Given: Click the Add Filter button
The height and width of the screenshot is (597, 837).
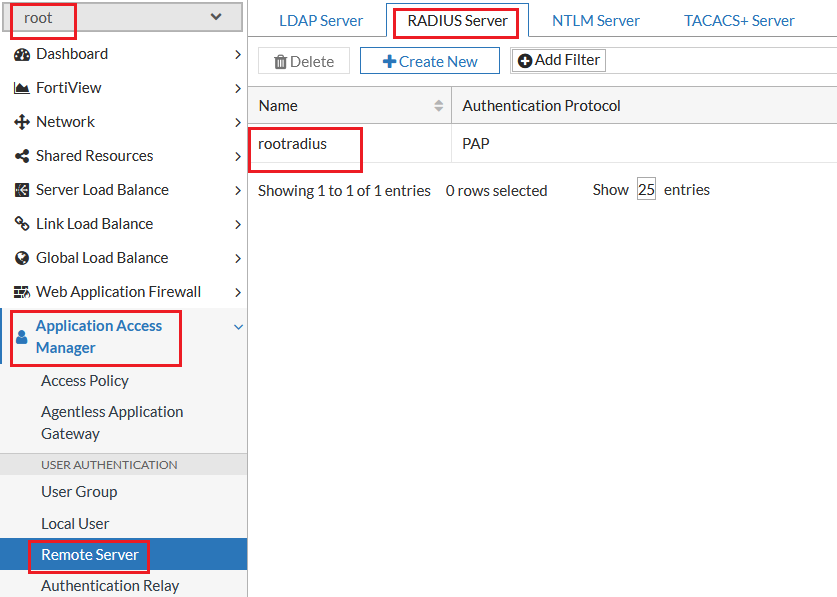Looking at the screenshot, I should point(559,60).
